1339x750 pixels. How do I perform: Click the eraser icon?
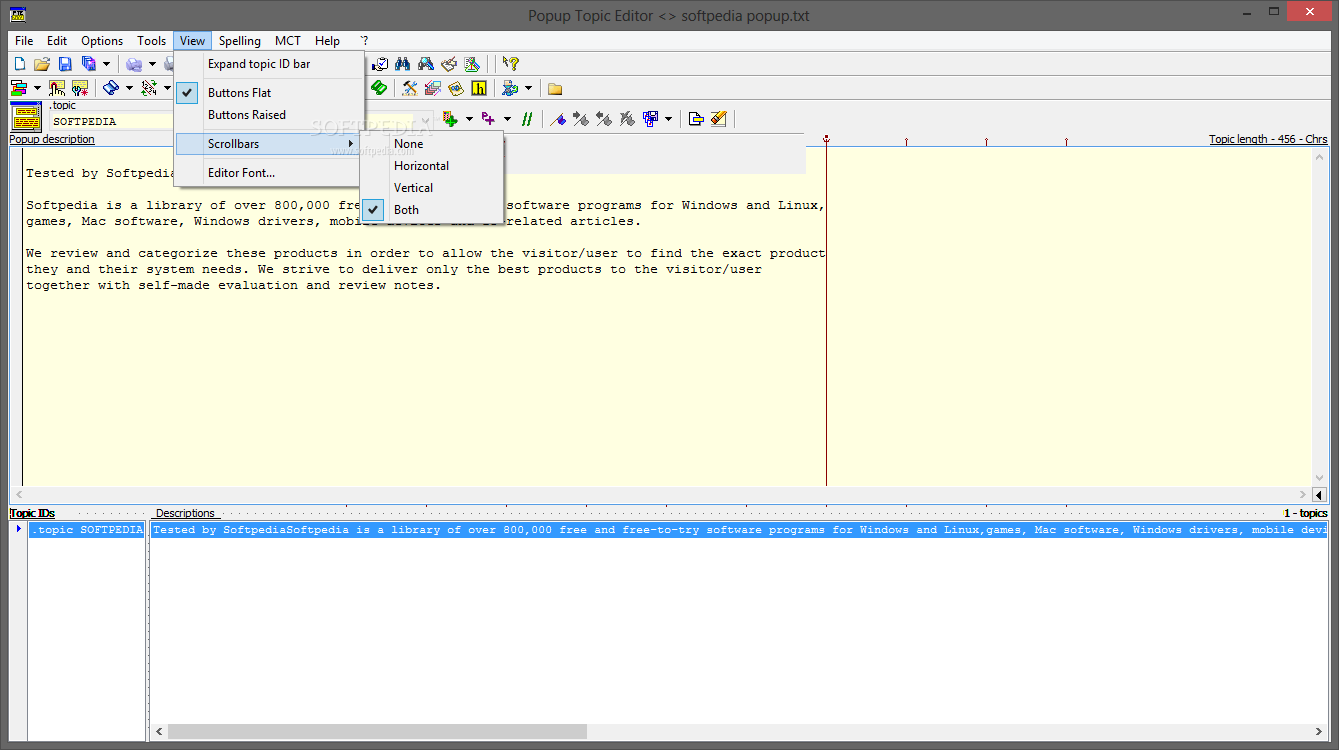coord(719,119)
